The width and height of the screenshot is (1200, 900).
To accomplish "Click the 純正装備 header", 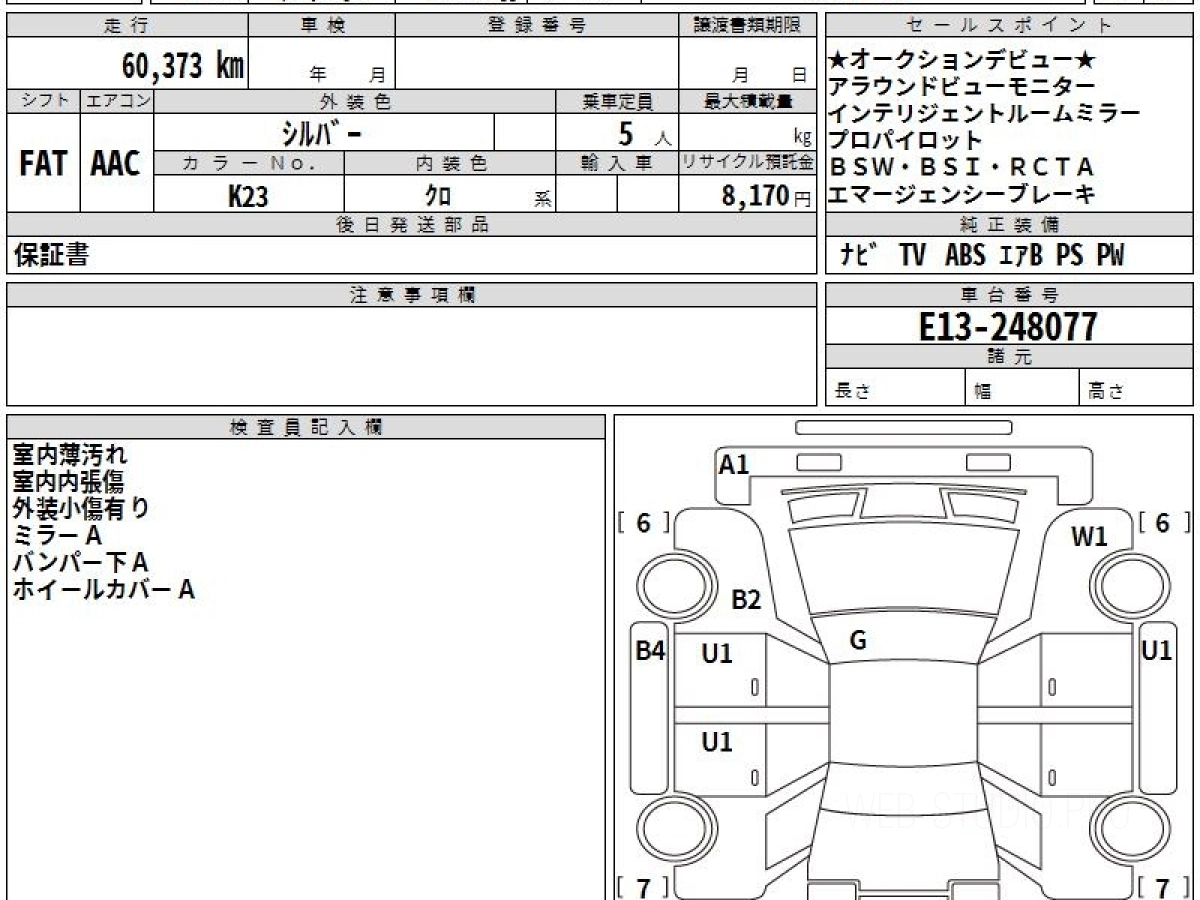I will 1010,224.
